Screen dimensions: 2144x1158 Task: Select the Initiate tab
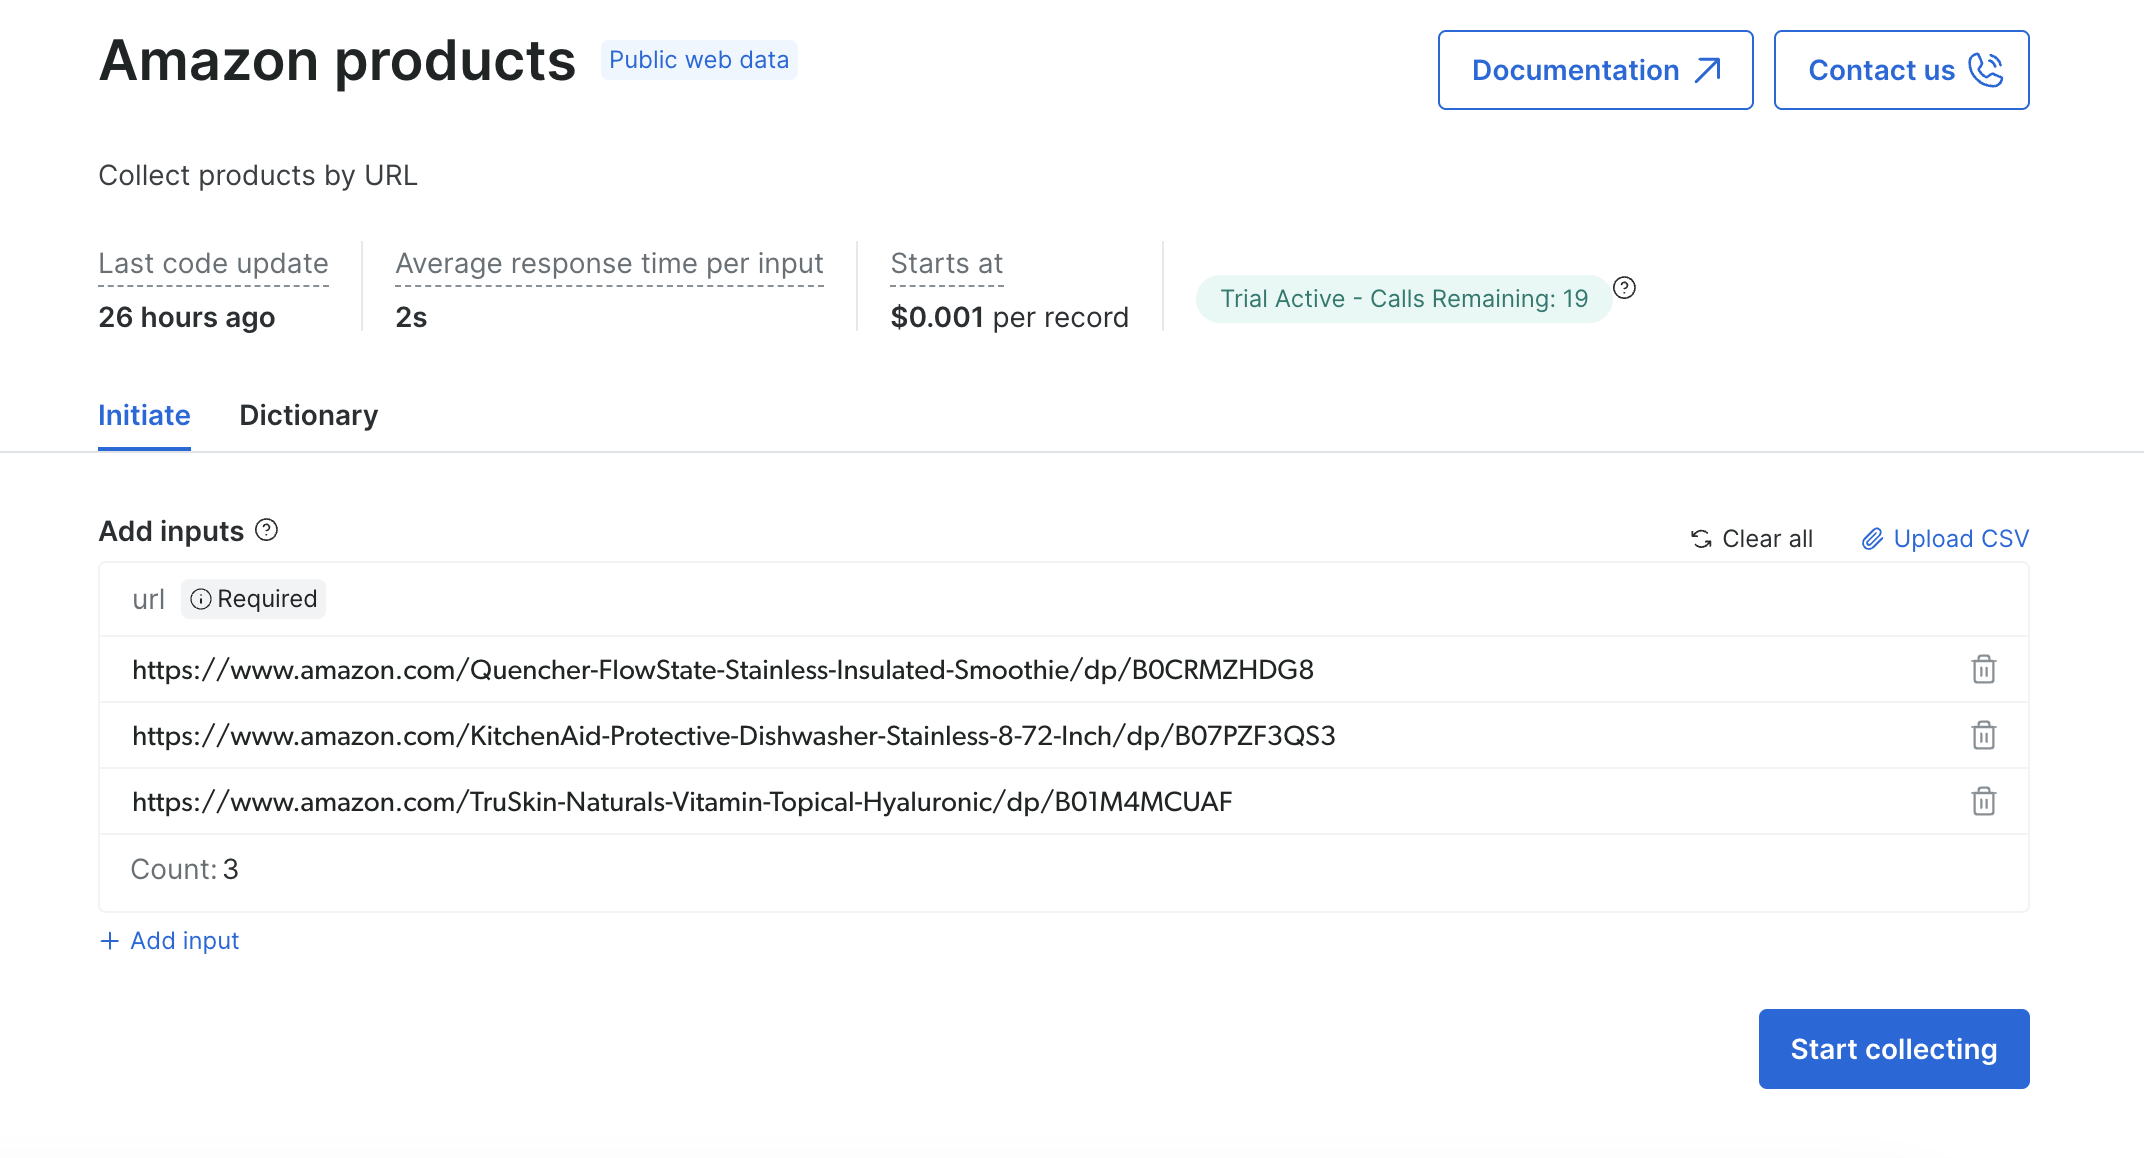point(144,415)
